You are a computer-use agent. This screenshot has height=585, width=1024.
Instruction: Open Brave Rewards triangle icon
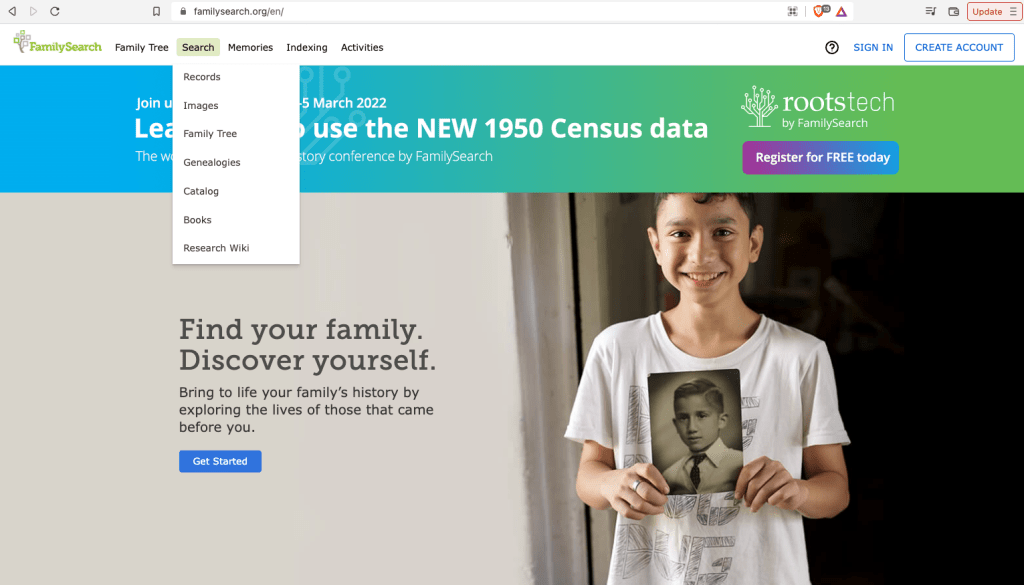pos(841,11)
